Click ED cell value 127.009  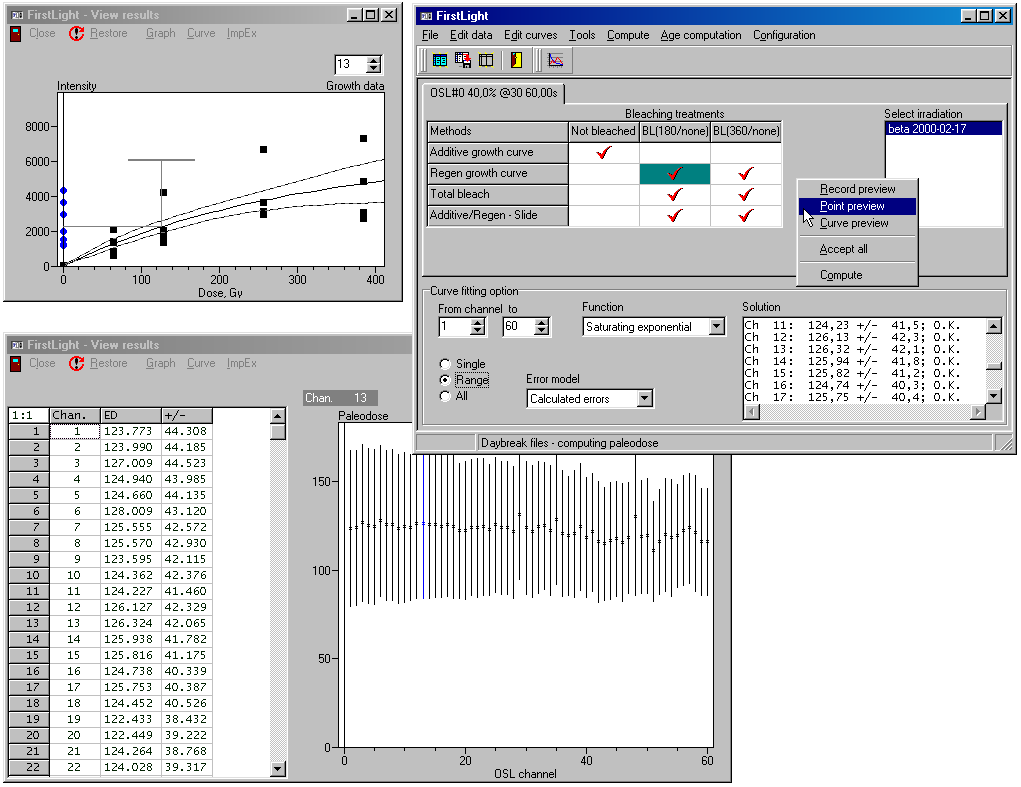click(131, 463)
